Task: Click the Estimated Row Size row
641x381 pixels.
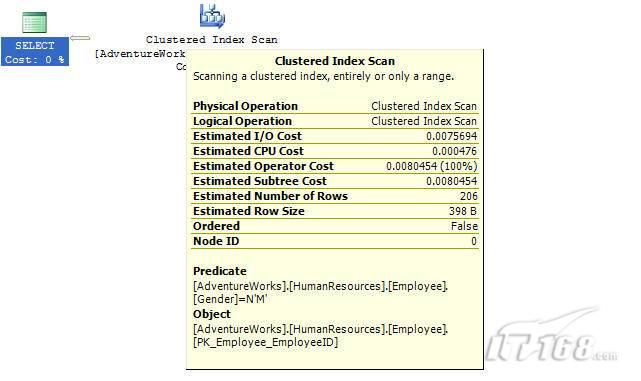Action: click(x=335, y=211)
